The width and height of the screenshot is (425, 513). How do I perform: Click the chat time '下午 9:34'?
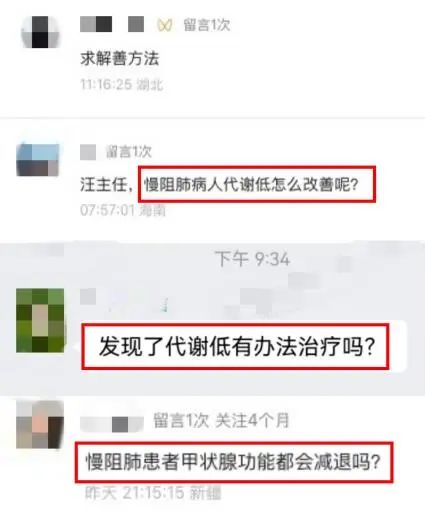(x=252, y=259)
